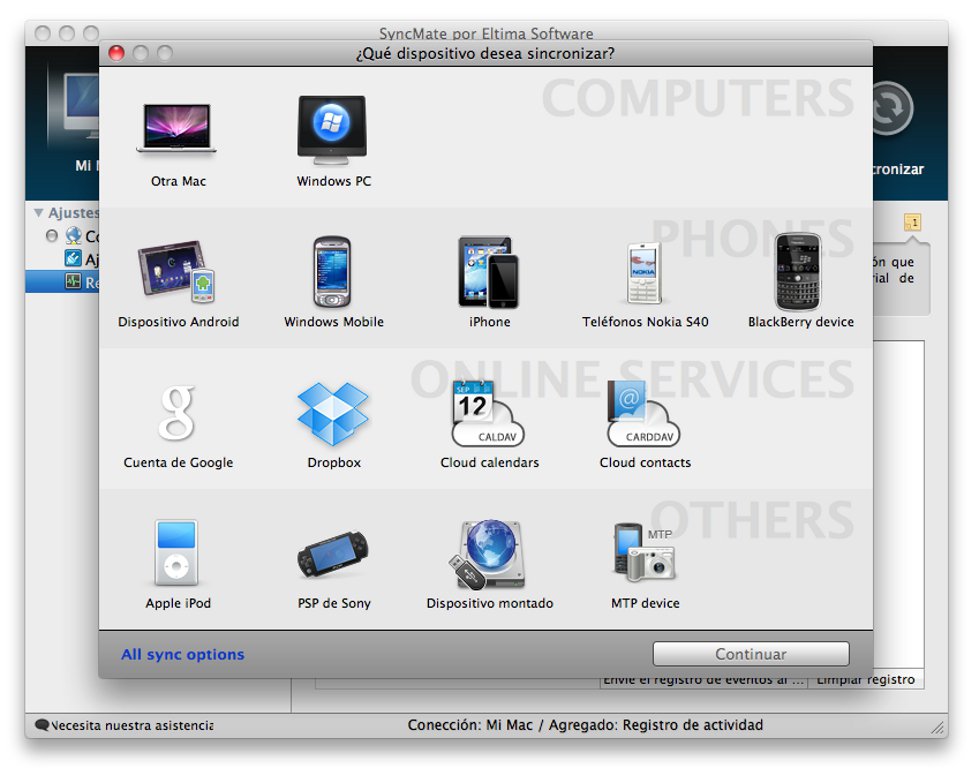The image size is (979, 768).
Task: Pick the Windows Mobile phone icon
Action: pyautogui.click(x=332, y=272)
